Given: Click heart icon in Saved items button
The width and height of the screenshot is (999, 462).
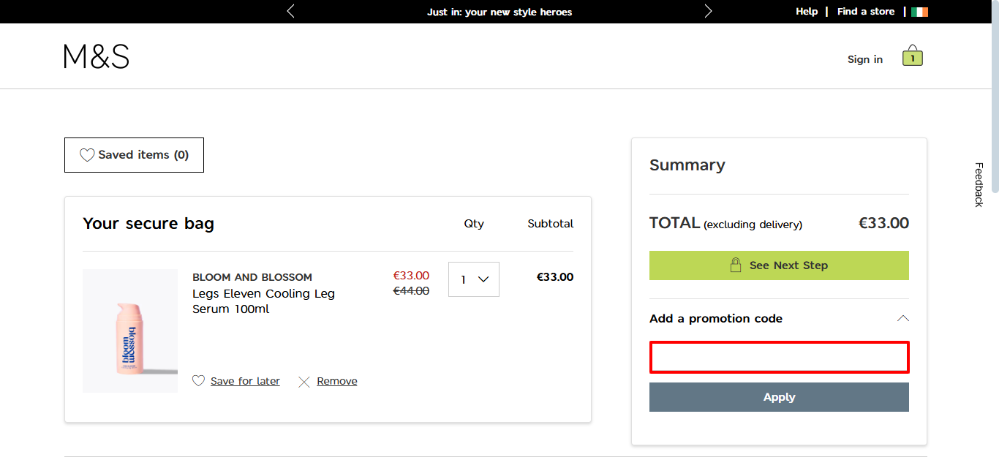Looking at the screenshot, I should tap(87, 155).
